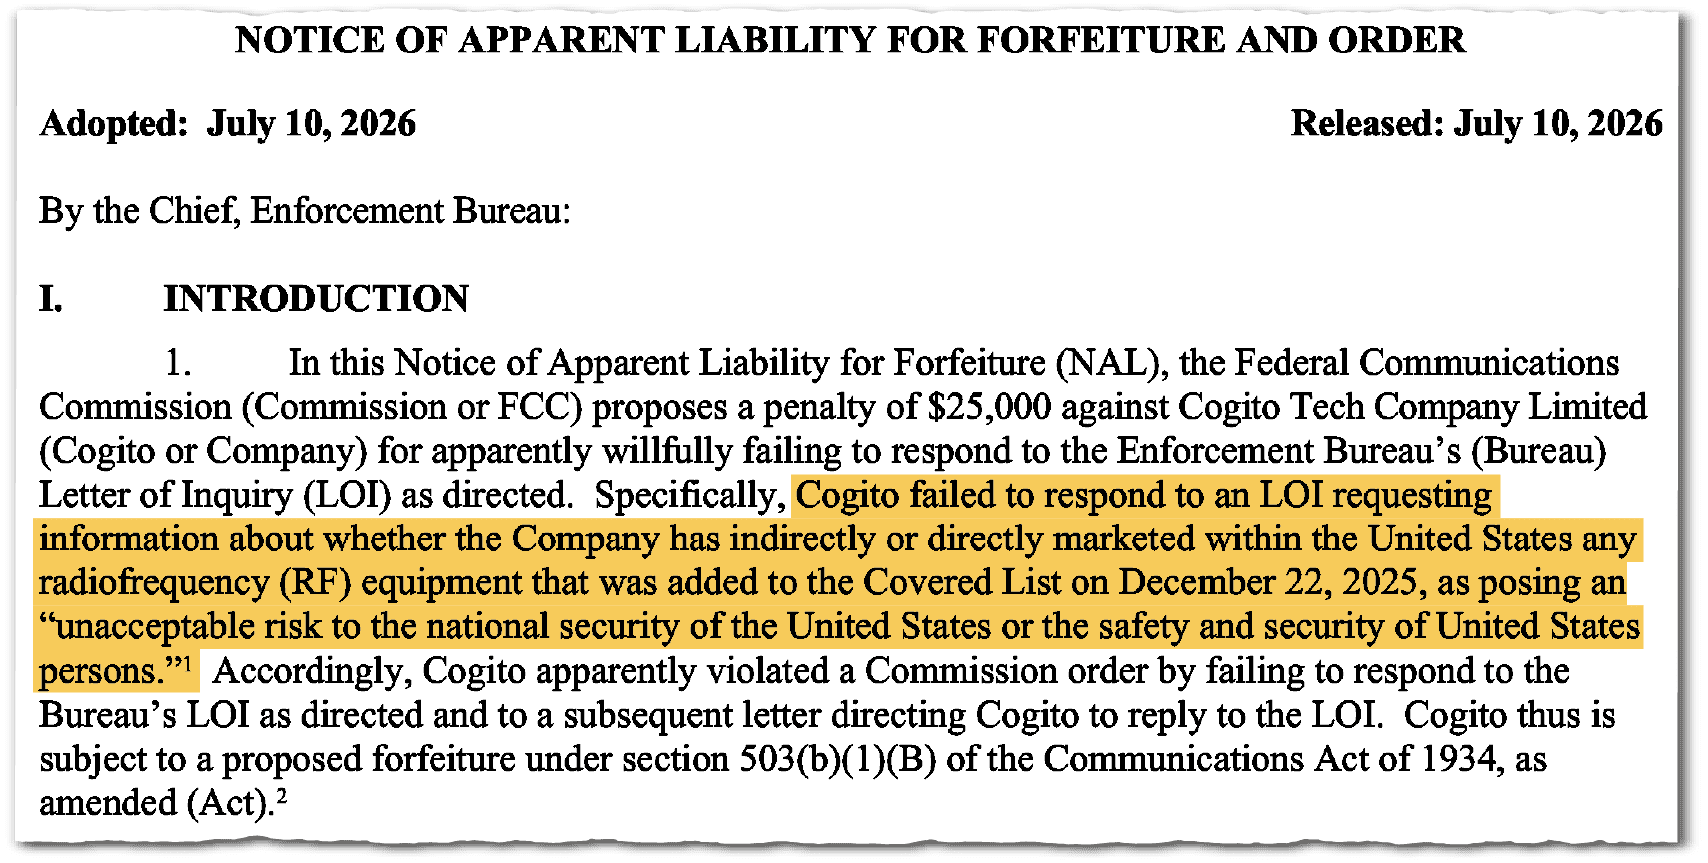Click footnote 2 superscript after "amended (Act)"
Image resolution: width=1708 pixels, height=863 pixels.
(282, 793)
